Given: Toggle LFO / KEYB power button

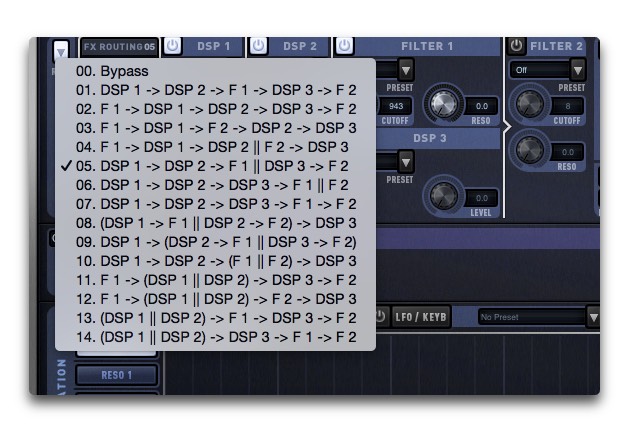Looking at the screenshot, I should tap(381, 317).
